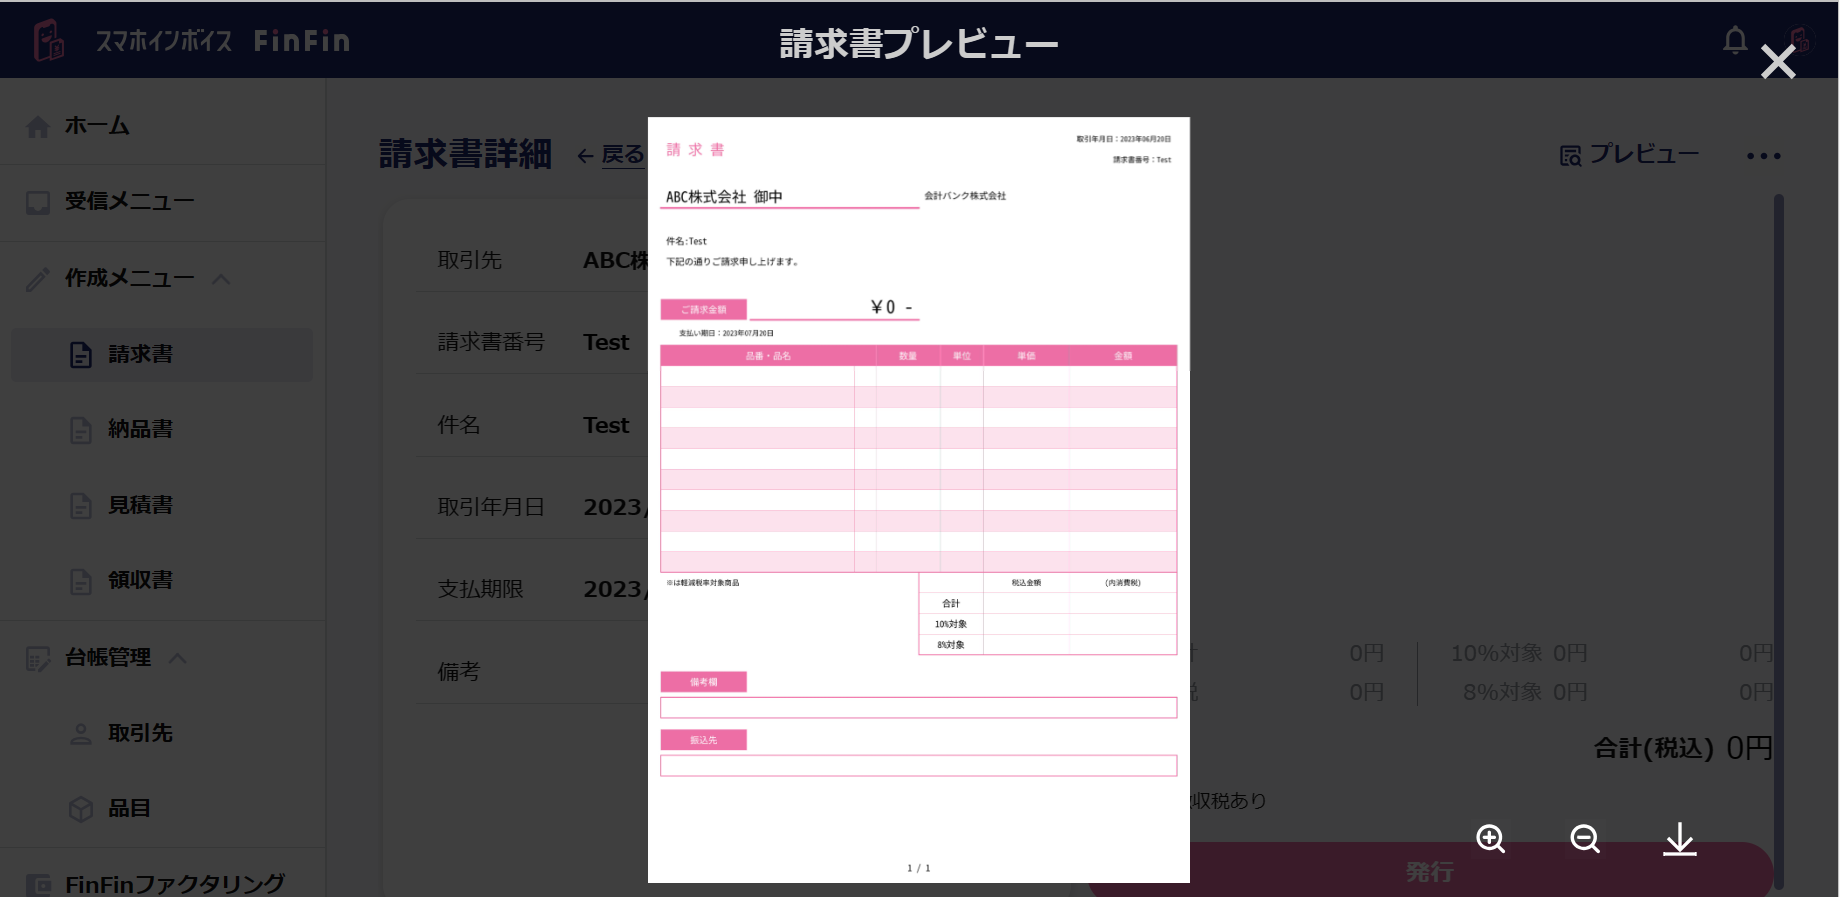Click the 請求書詳細 heading
The image size is (1840, 897).
[x=465, y=154]
